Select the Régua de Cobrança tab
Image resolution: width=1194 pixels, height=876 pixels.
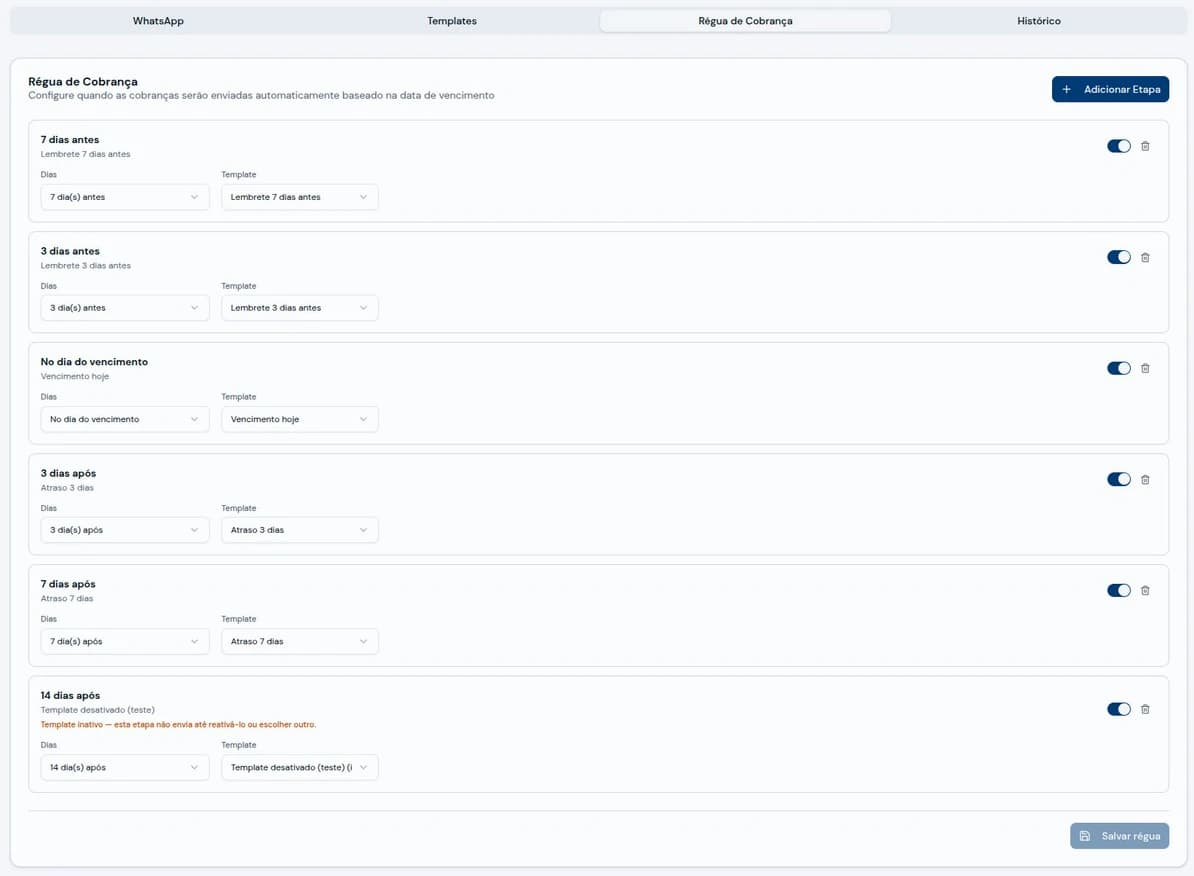[745, 21]
